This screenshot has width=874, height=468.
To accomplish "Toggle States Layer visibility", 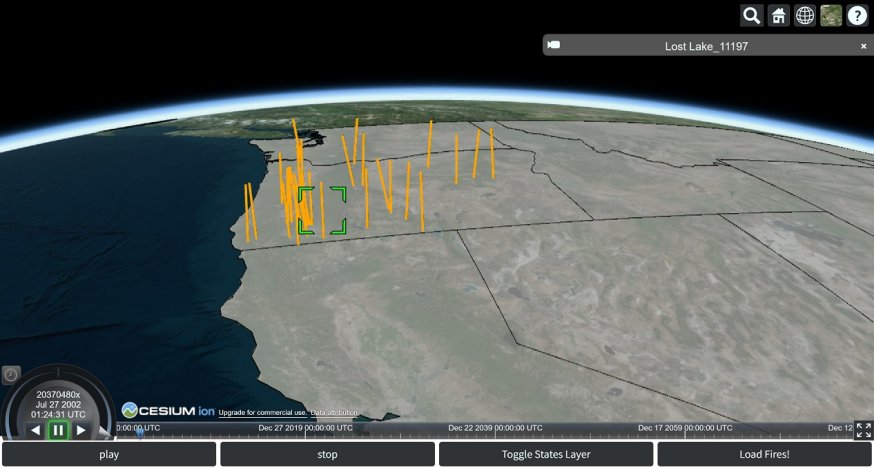I will [x=546, y=454].
